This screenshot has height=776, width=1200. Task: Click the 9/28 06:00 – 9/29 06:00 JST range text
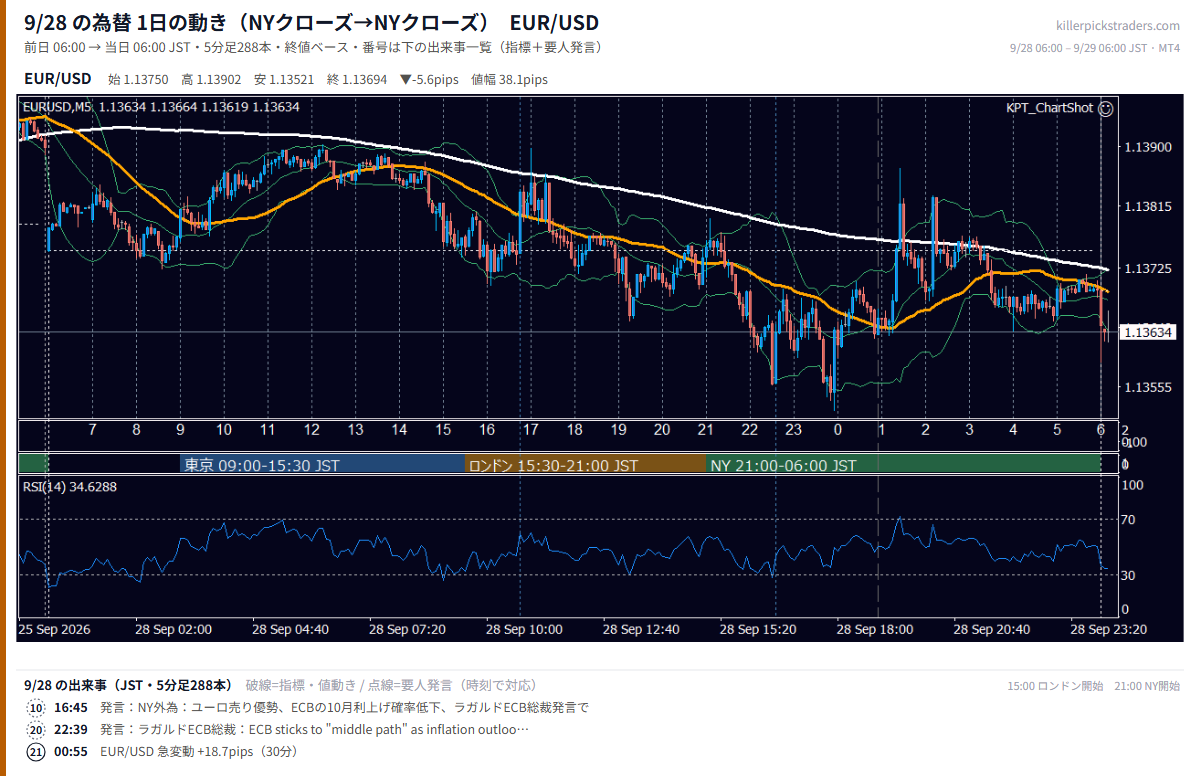click(x=1095, y=48)
